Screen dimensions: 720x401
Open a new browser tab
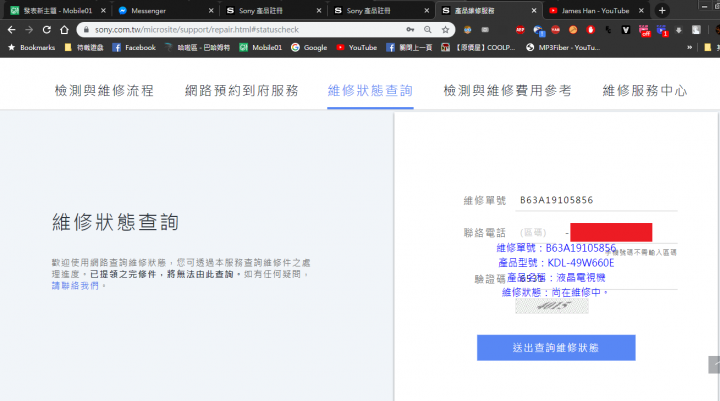(x=662, y=11)
